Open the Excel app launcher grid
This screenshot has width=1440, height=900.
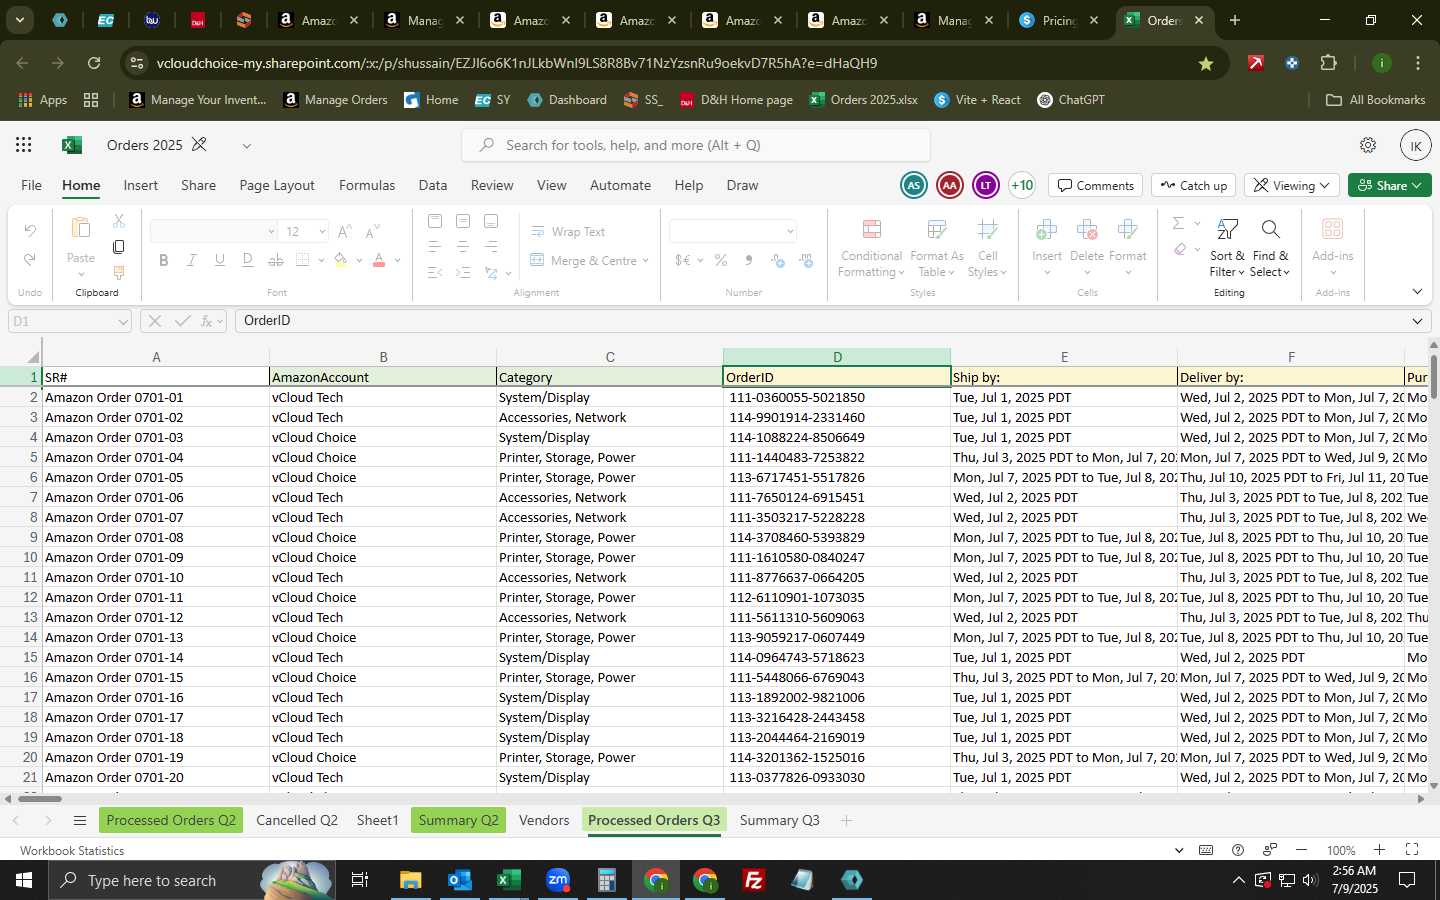click(x=23, y=145)
